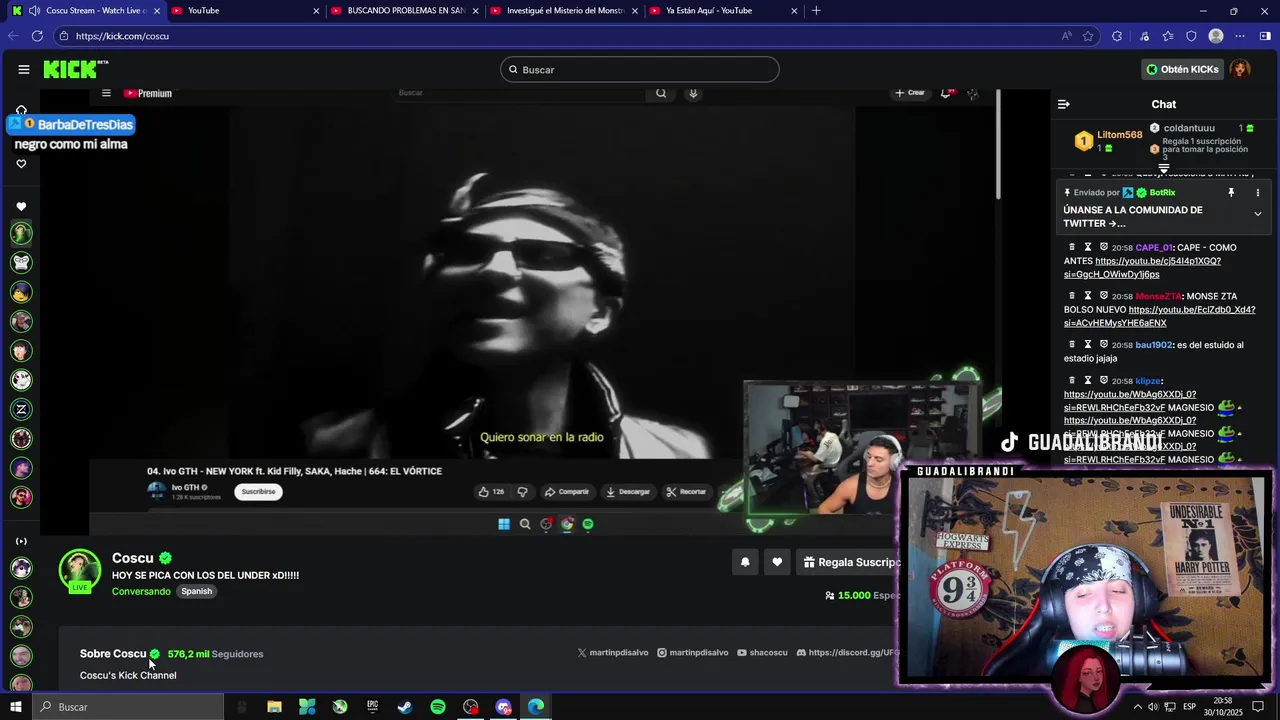Timeout MonseZTA using the hourglass icon
The width and height of the screenshot is (1280, 720).
[x=1088, y=296]
